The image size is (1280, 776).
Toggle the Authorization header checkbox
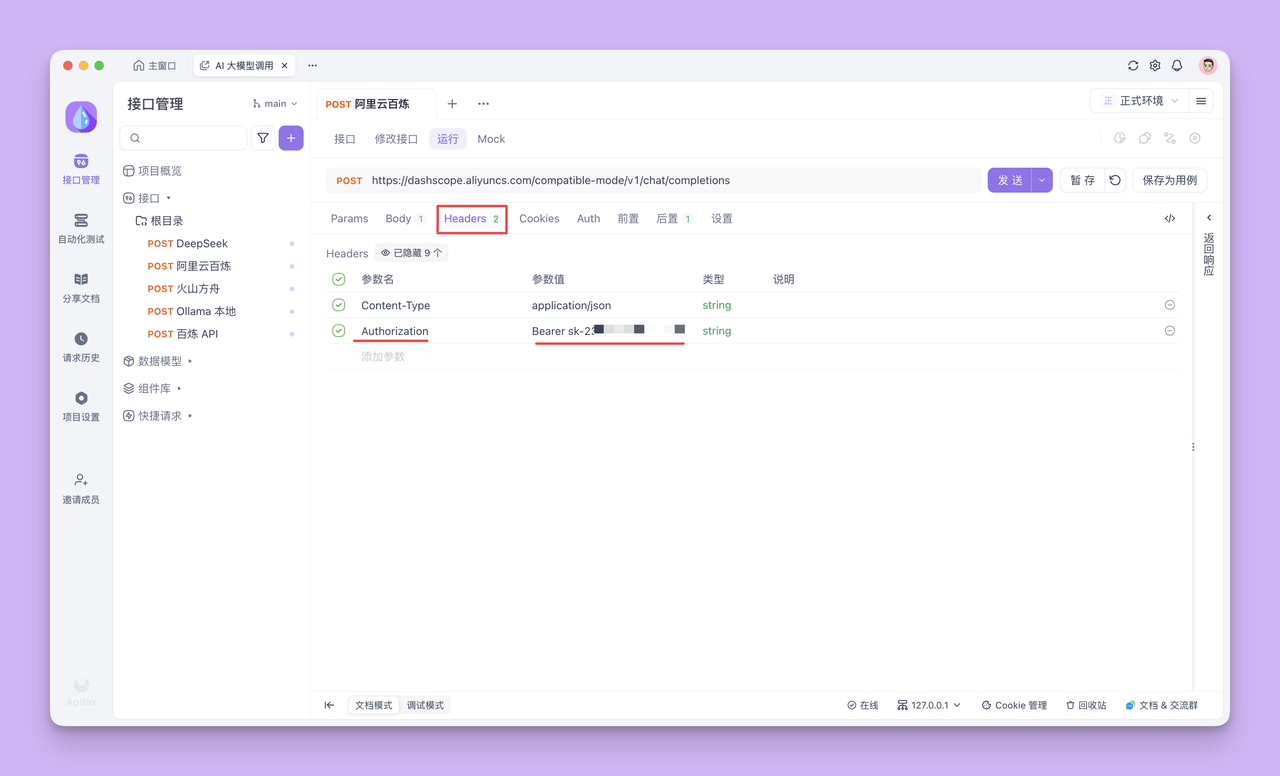pyautogui.click(x=339, y=331)
